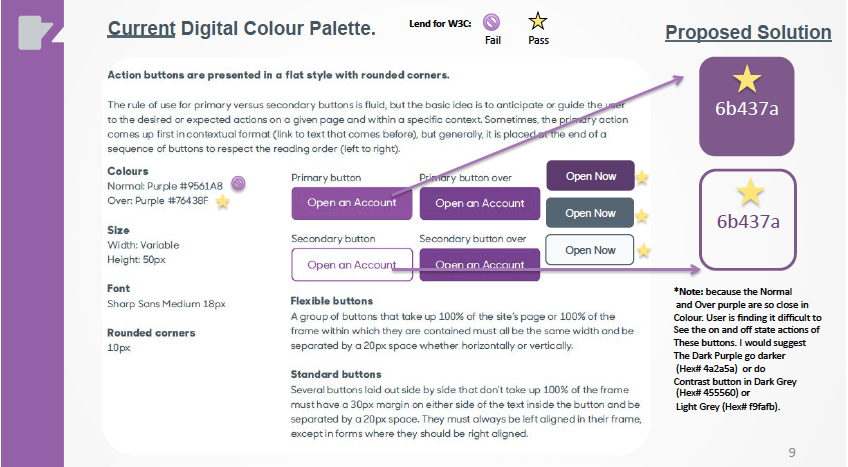This screenshot has width=848, height=467.
Task: Select the filled purple 6b437a swatch
Action: pyautogui.click(x=747, y=107)
